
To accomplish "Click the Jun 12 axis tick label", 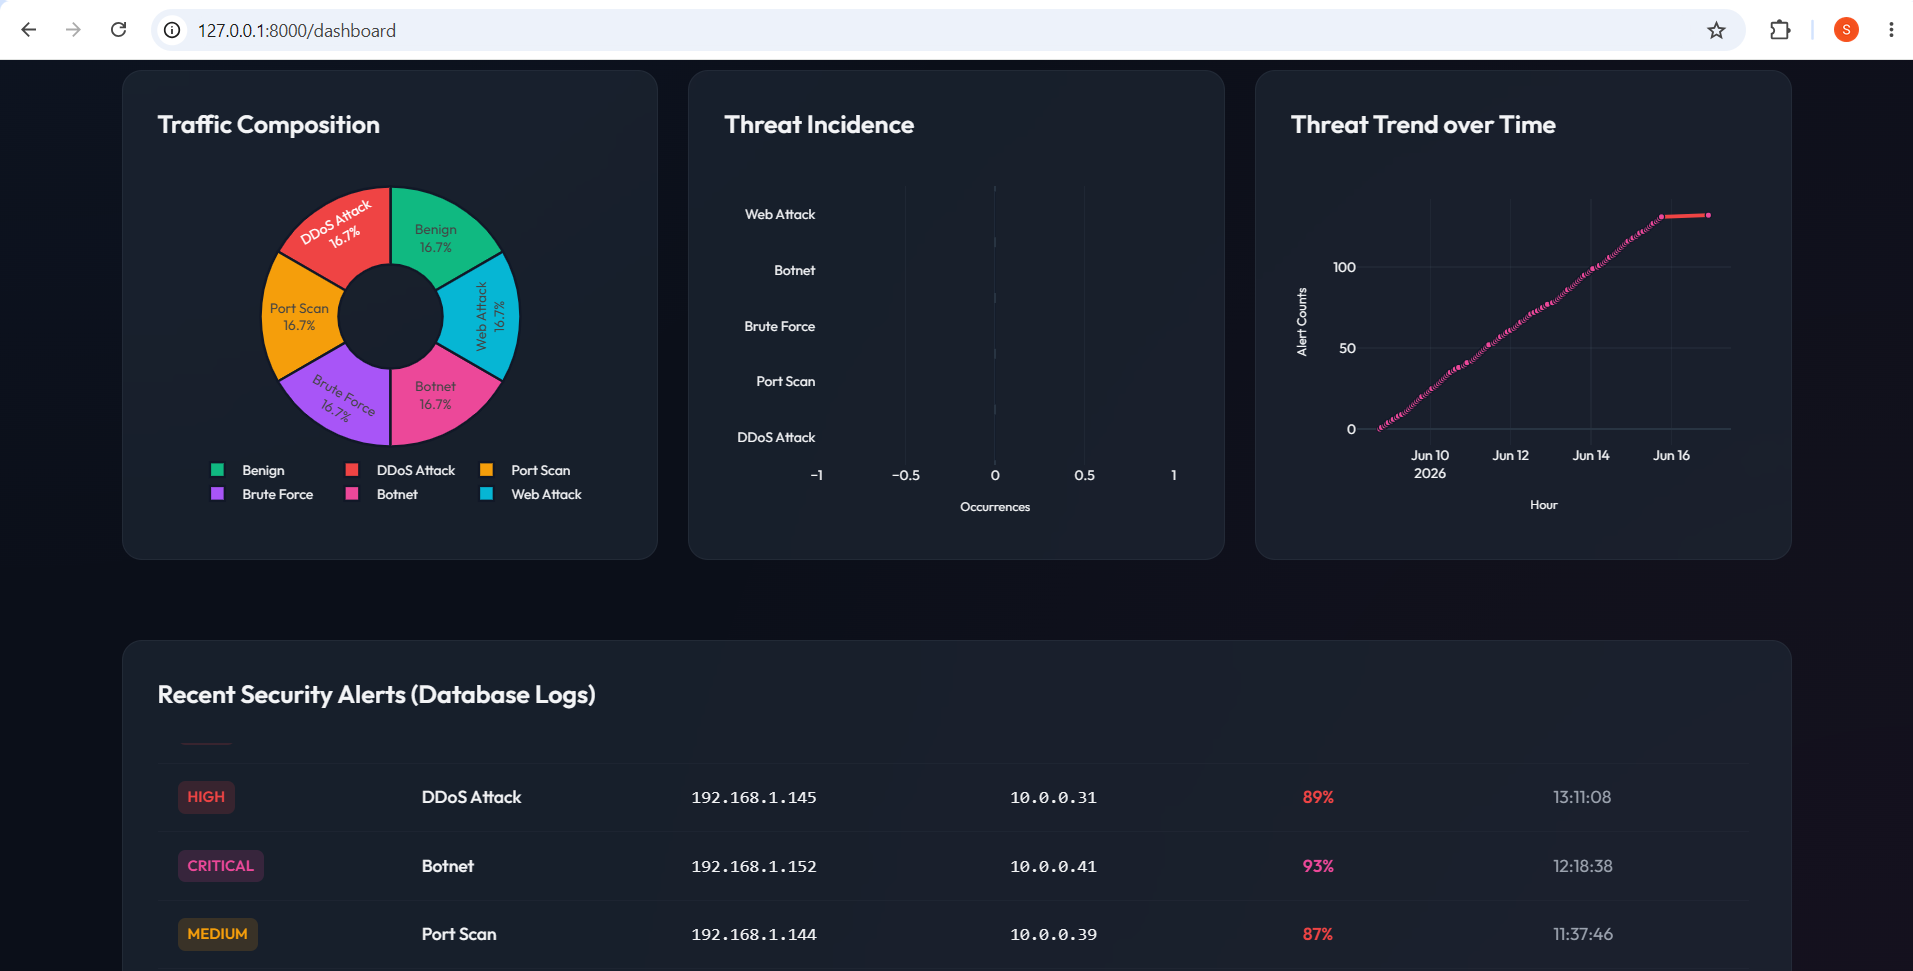I will [x=1510, y=455].
